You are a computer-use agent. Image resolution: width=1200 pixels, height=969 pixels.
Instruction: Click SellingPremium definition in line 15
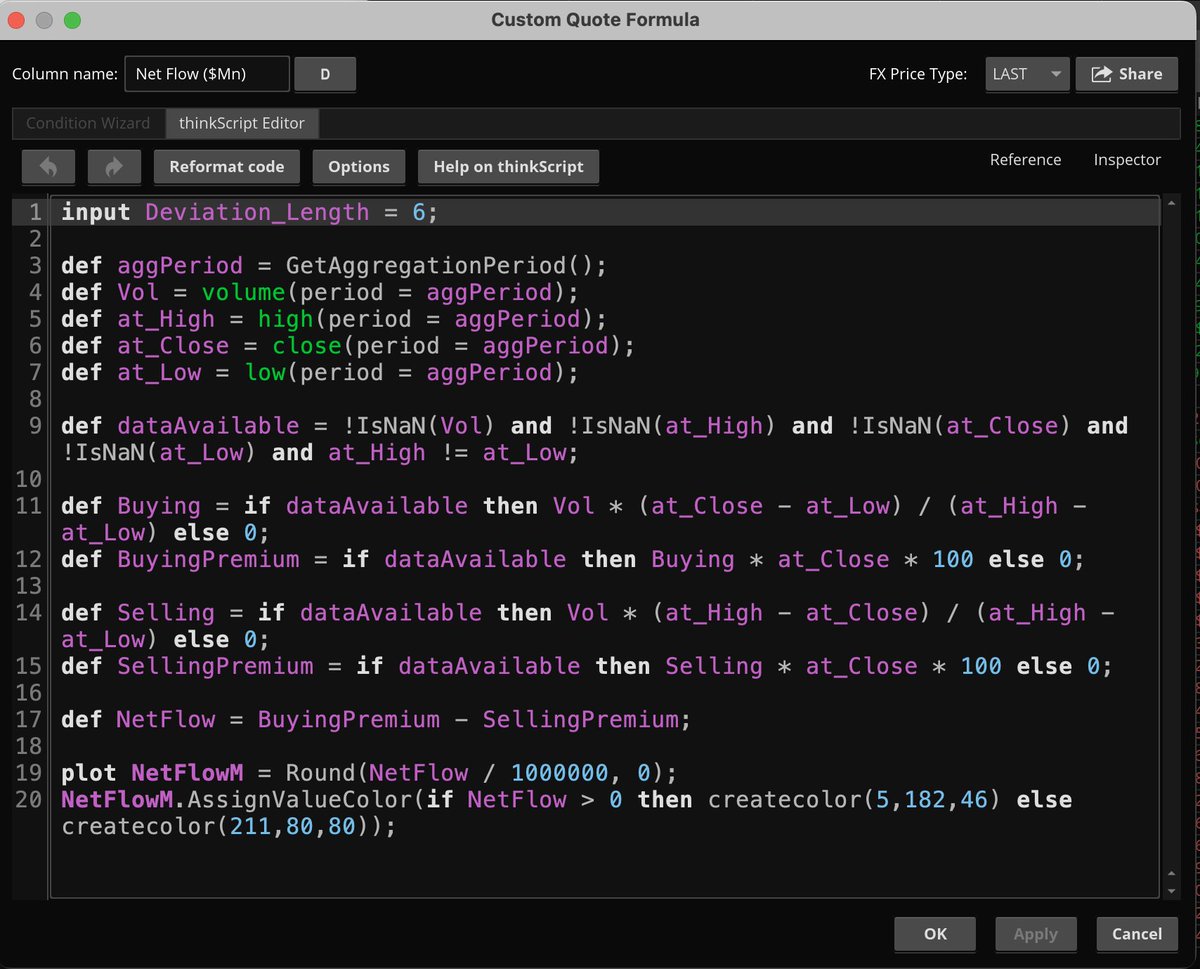click(214, 666)
